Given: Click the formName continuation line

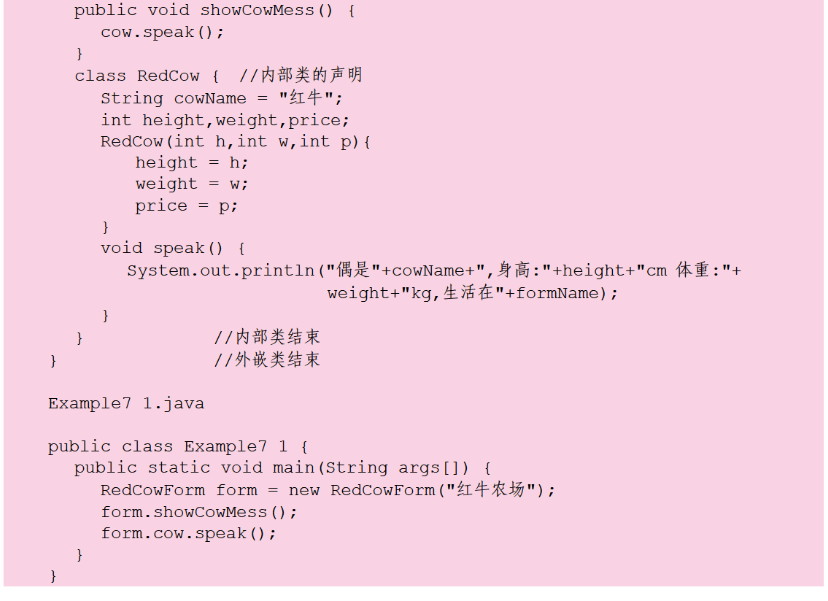Looking at the screenshot, I should (x=472, y=293).
